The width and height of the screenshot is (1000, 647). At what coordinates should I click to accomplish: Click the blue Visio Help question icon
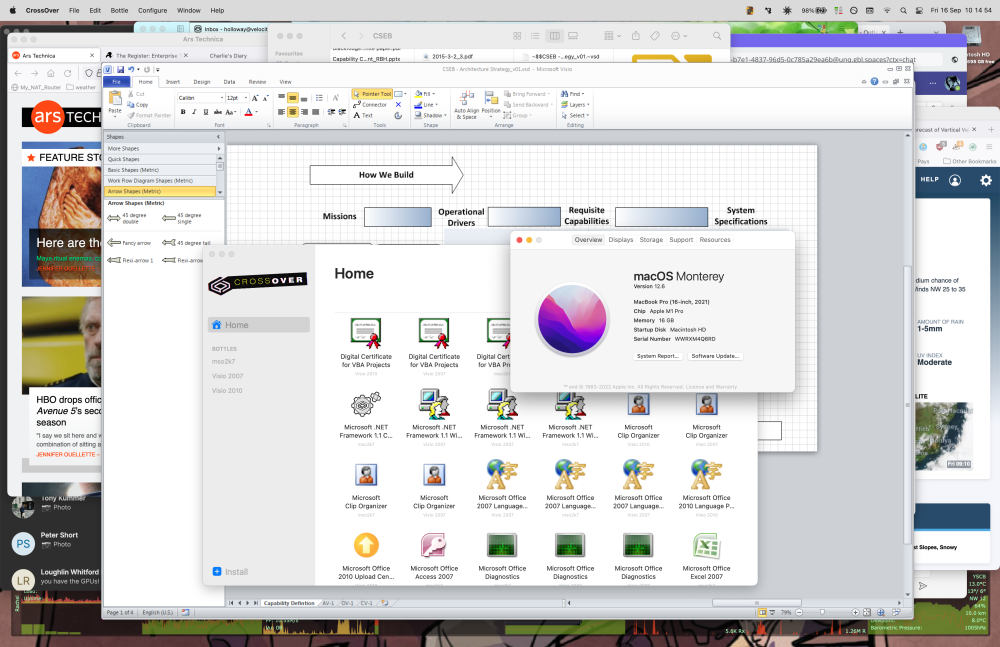[874, 82]
